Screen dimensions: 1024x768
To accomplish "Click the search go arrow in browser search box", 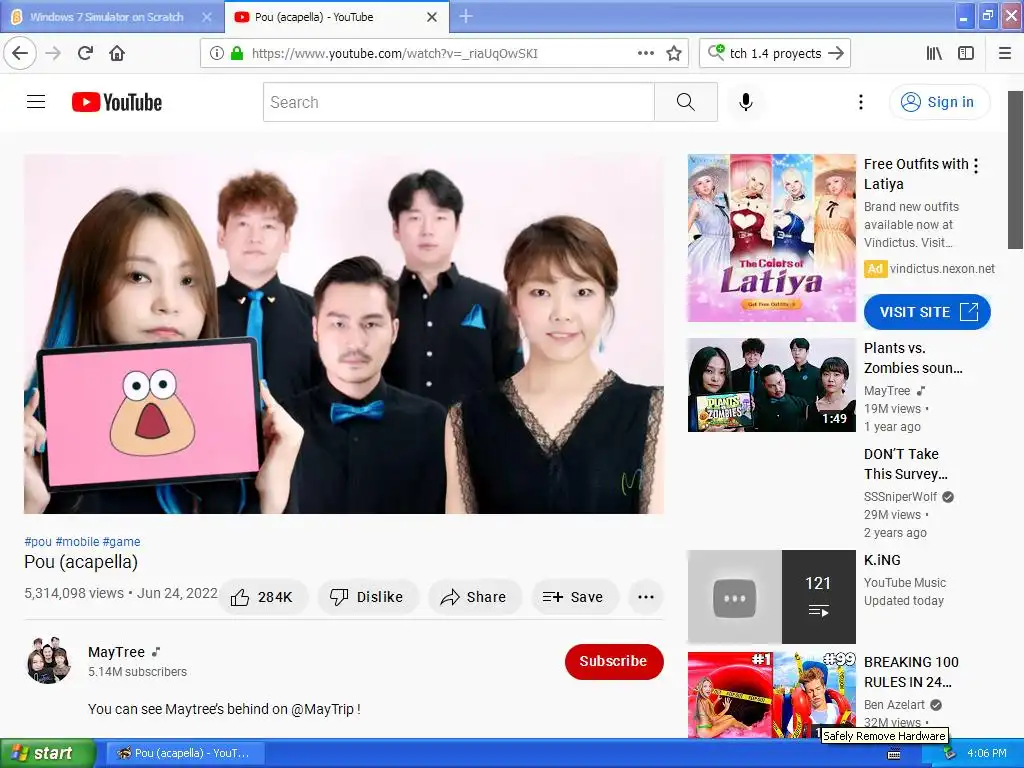I will tap(836, 53).
